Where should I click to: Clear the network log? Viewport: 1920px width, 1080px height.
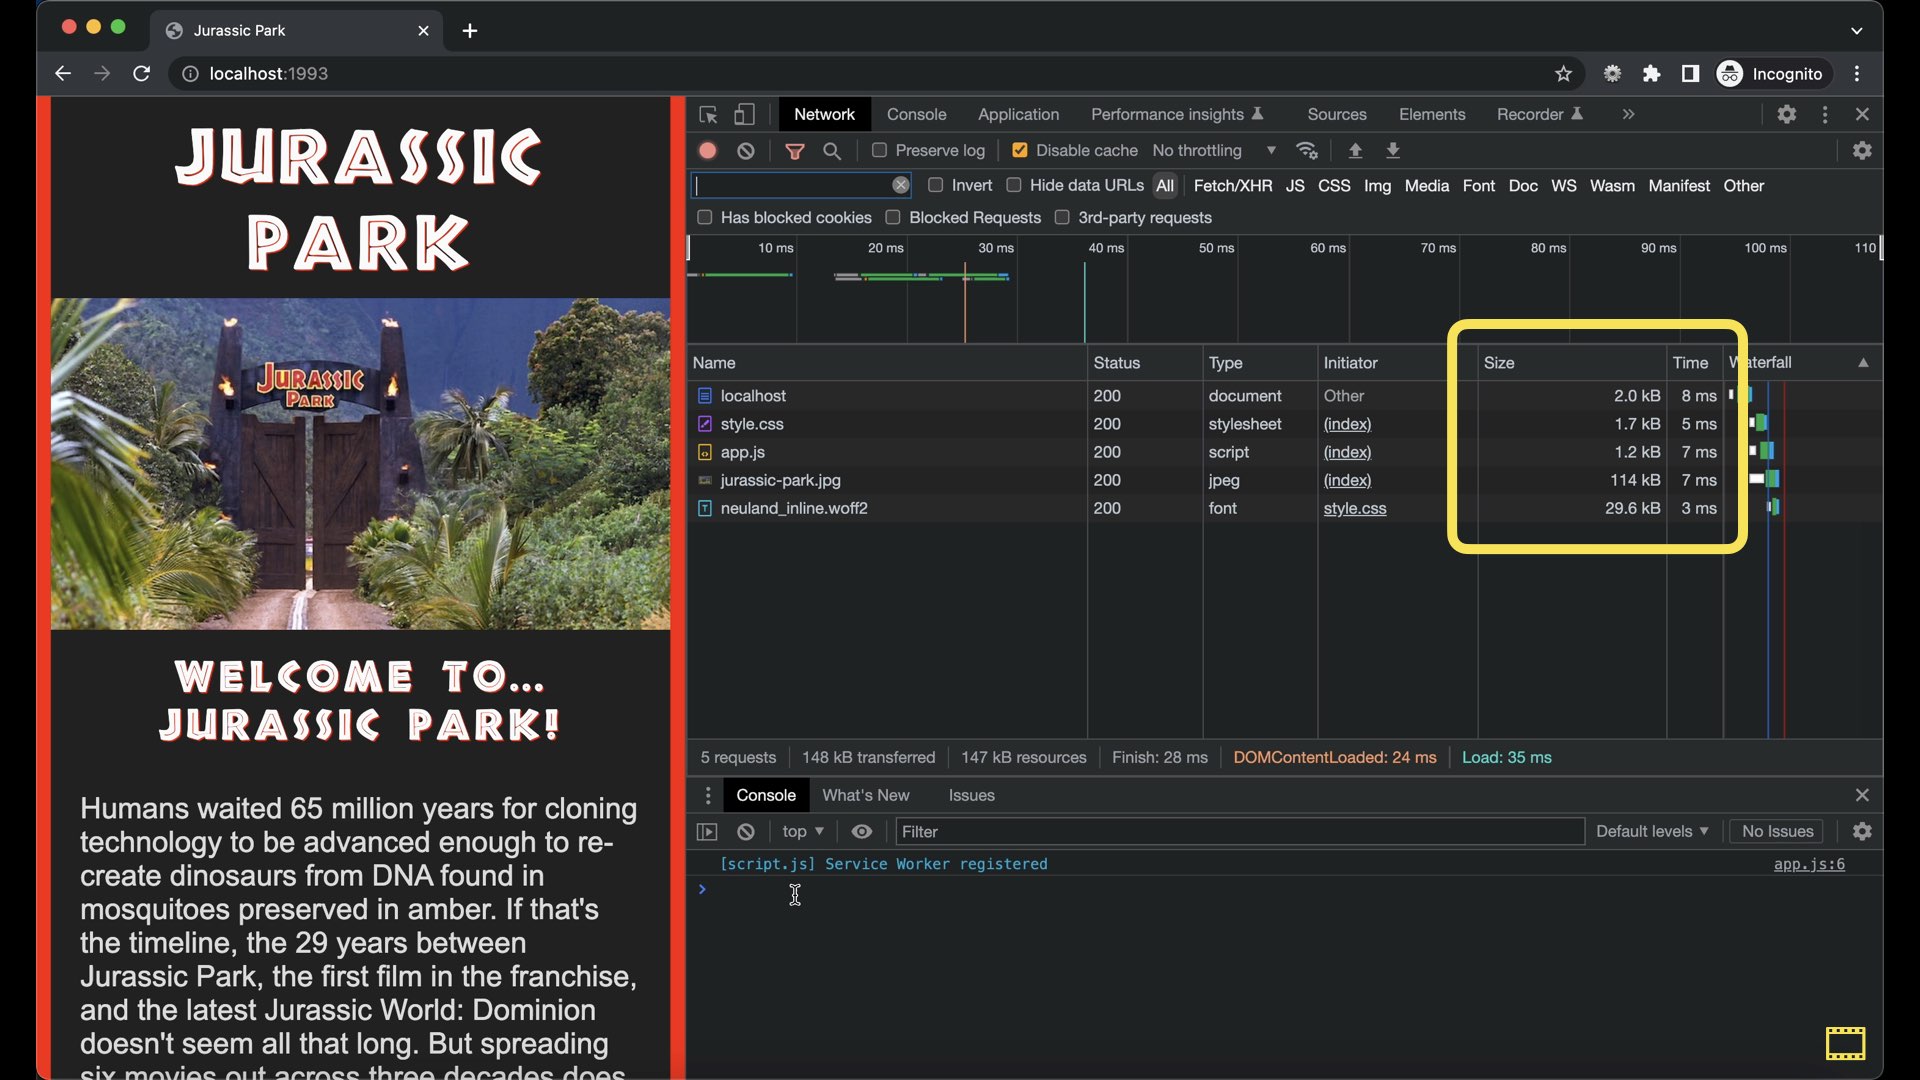point(746,151)
